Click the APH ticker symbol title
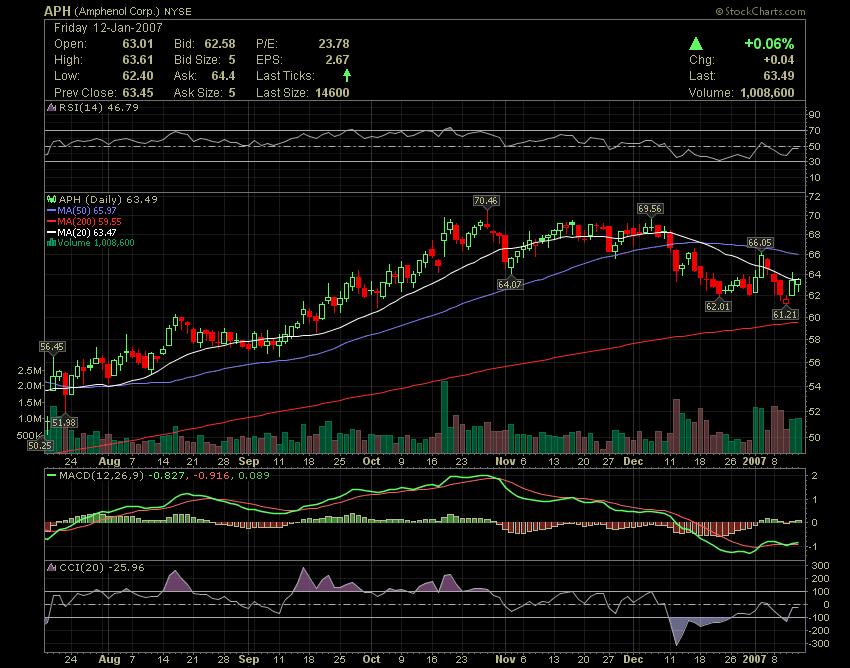The image size is (850, 668). [x=57, y=11]
